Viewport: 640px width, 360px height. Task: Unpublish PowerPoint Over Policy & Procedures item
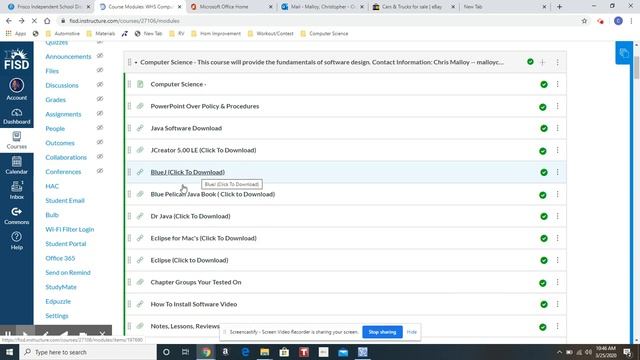click(543, 107)
